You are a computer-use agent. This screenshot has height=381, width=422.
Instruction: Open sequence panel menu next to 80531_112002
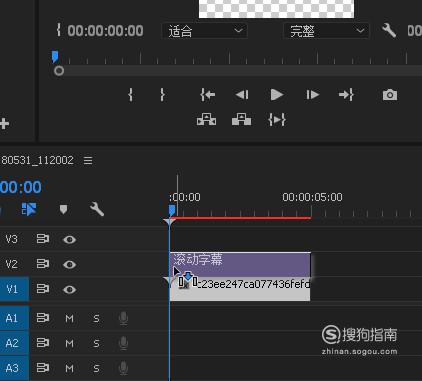click(x=88, y=161)
